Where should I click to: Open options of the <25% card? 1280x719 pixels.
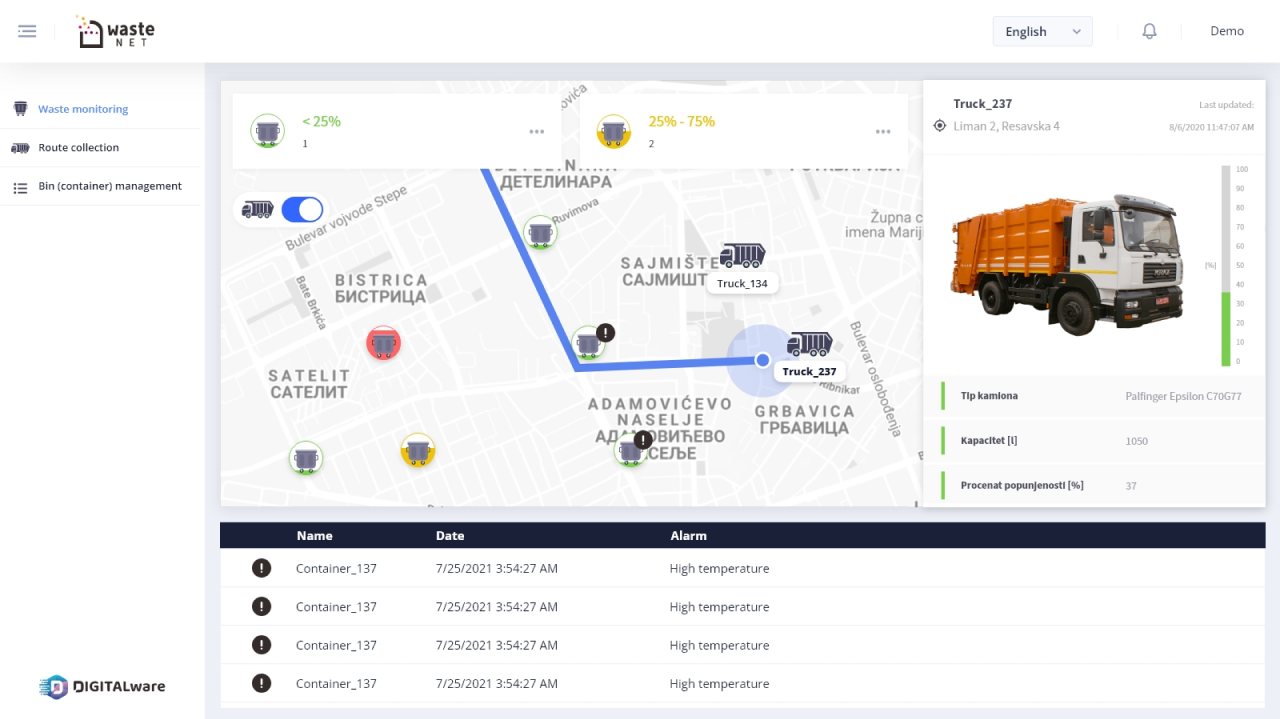point(537,131)
